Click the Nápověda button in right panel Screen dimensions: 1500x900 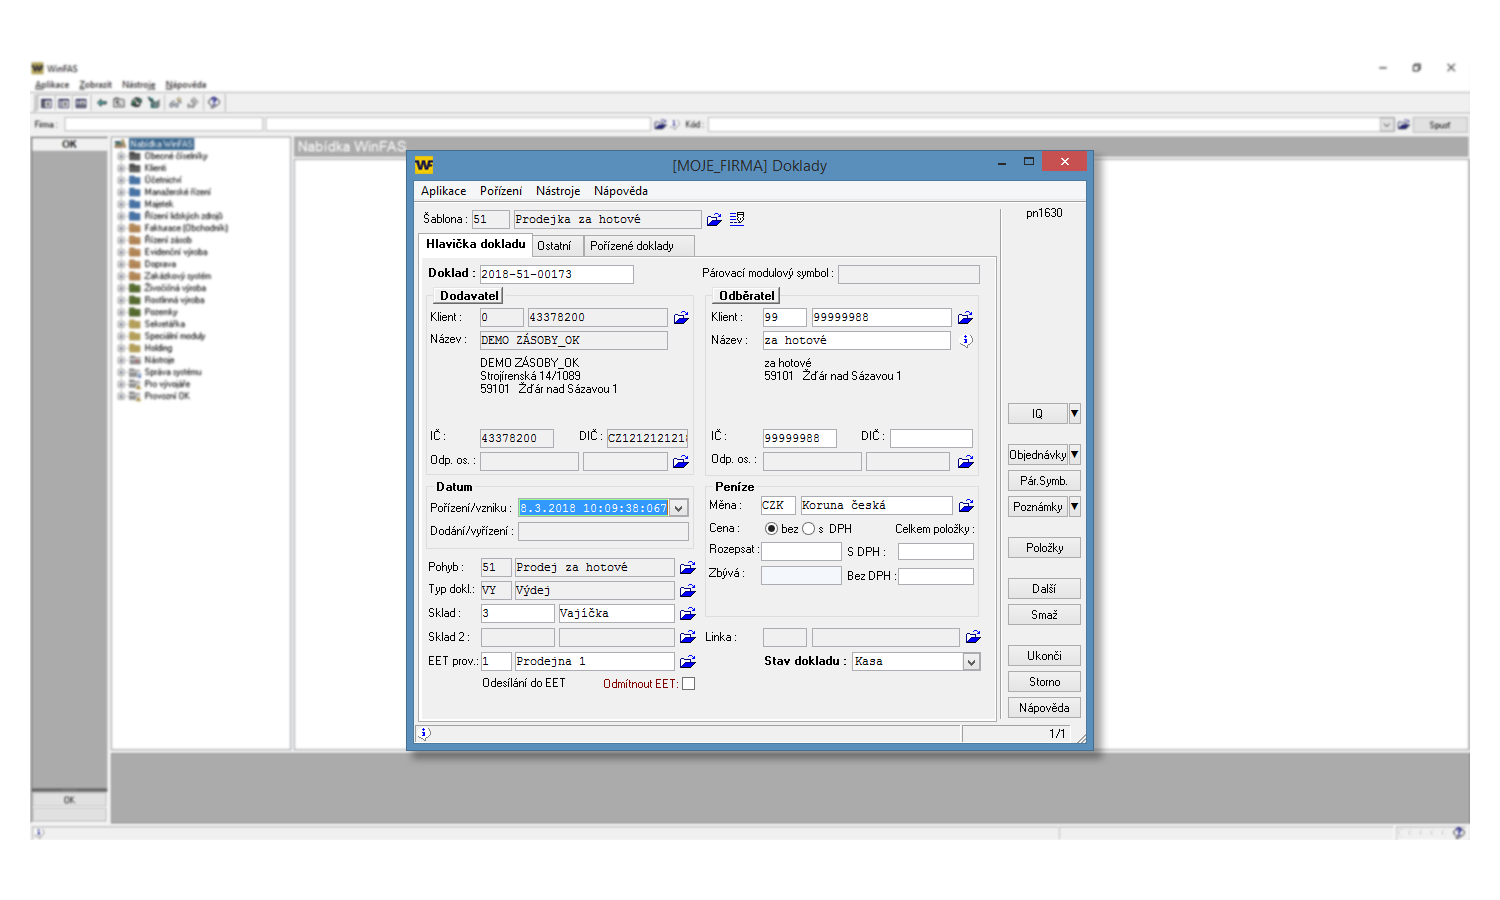pyautogui.click(x=1044, y=708)
